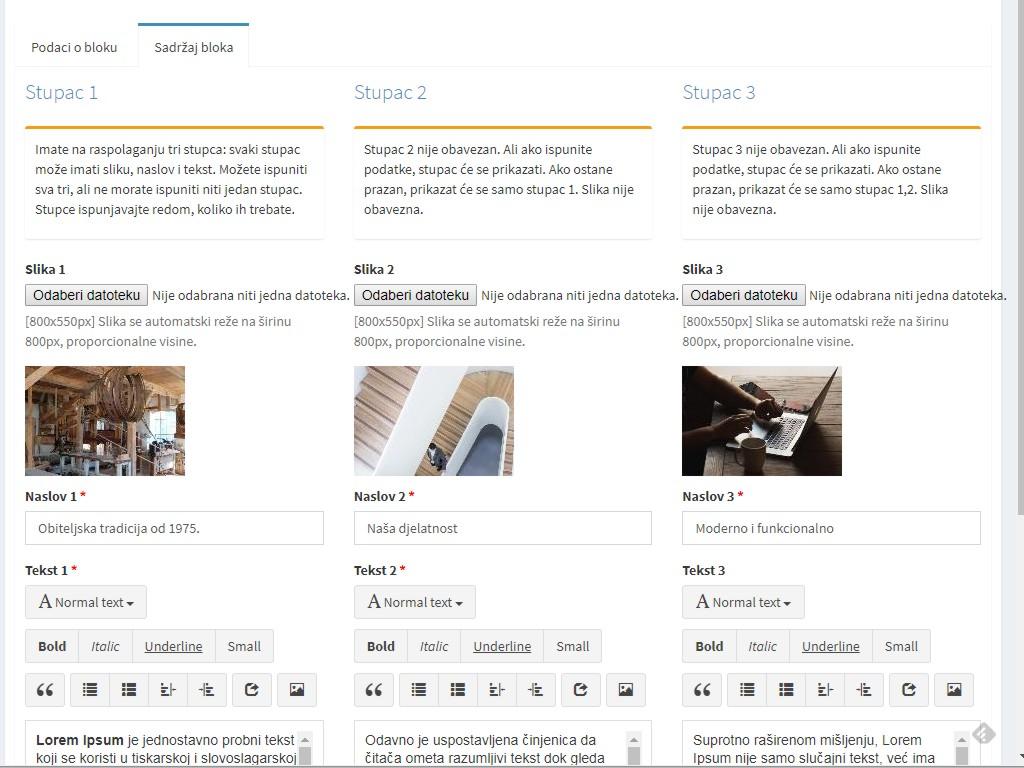The height and width of the screenshot is (768, 1024).
Task: Switch to the Podaci o bloku tab
Action: (x=74, y=47)
